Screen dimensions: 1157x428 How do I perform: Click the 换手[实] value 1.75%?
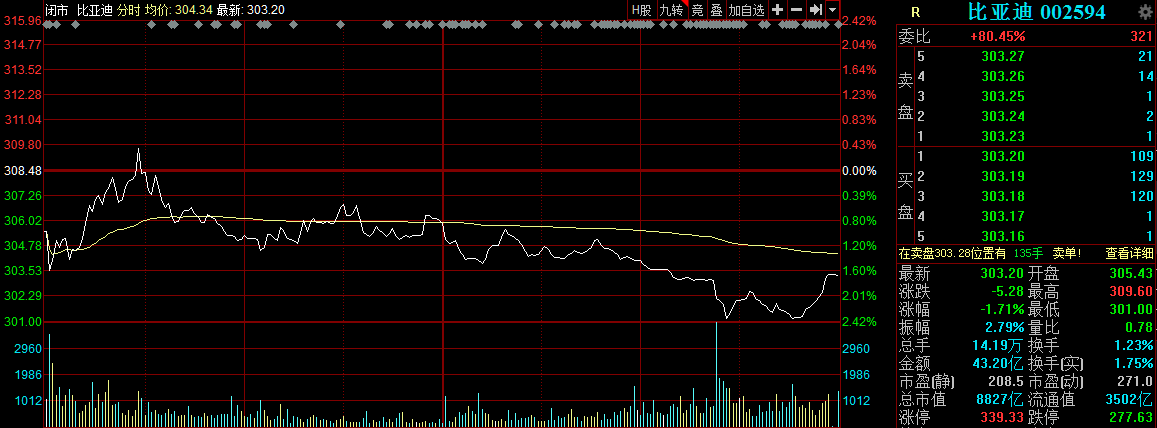pyautogui.click(x=1135, y=364)
